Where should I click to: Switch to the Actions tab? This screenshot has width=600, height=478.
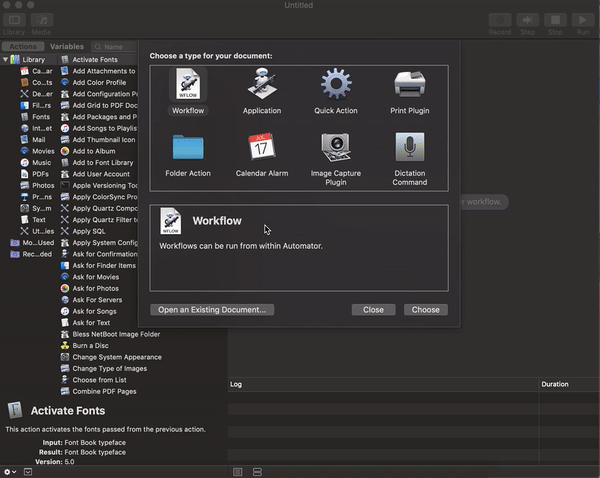23,46
